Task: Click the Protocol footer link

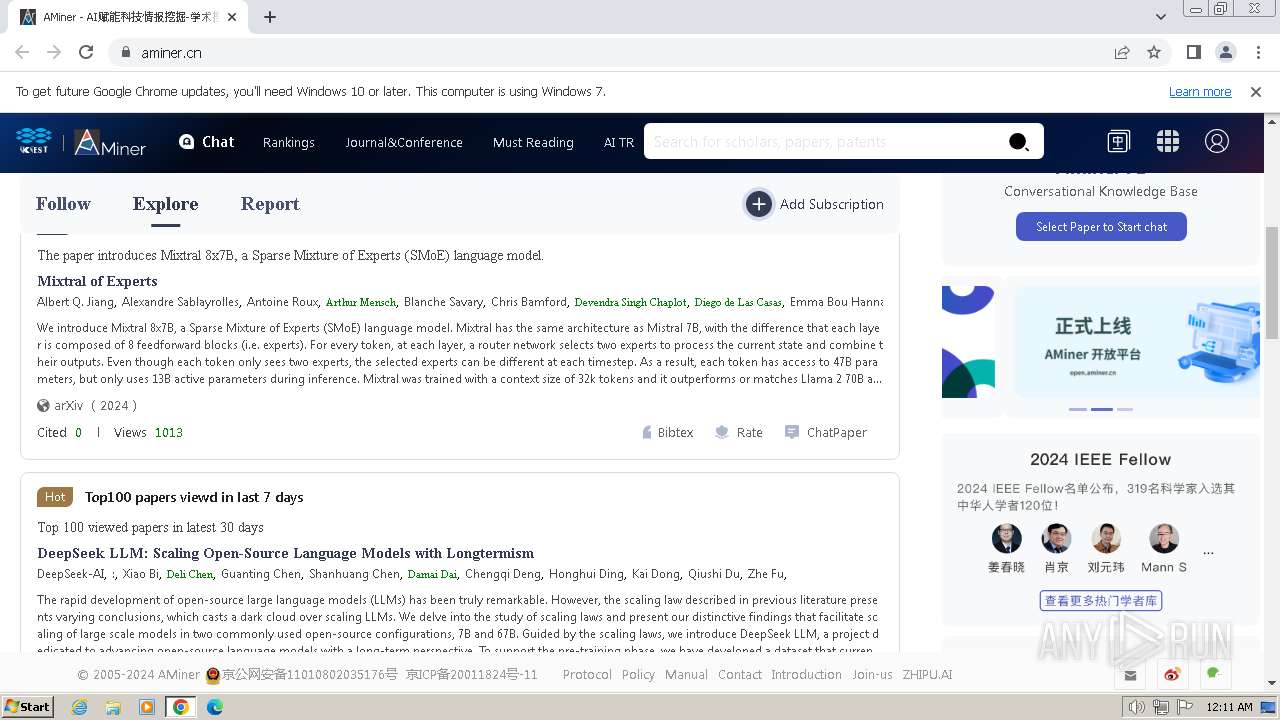Action: point(587,675)
